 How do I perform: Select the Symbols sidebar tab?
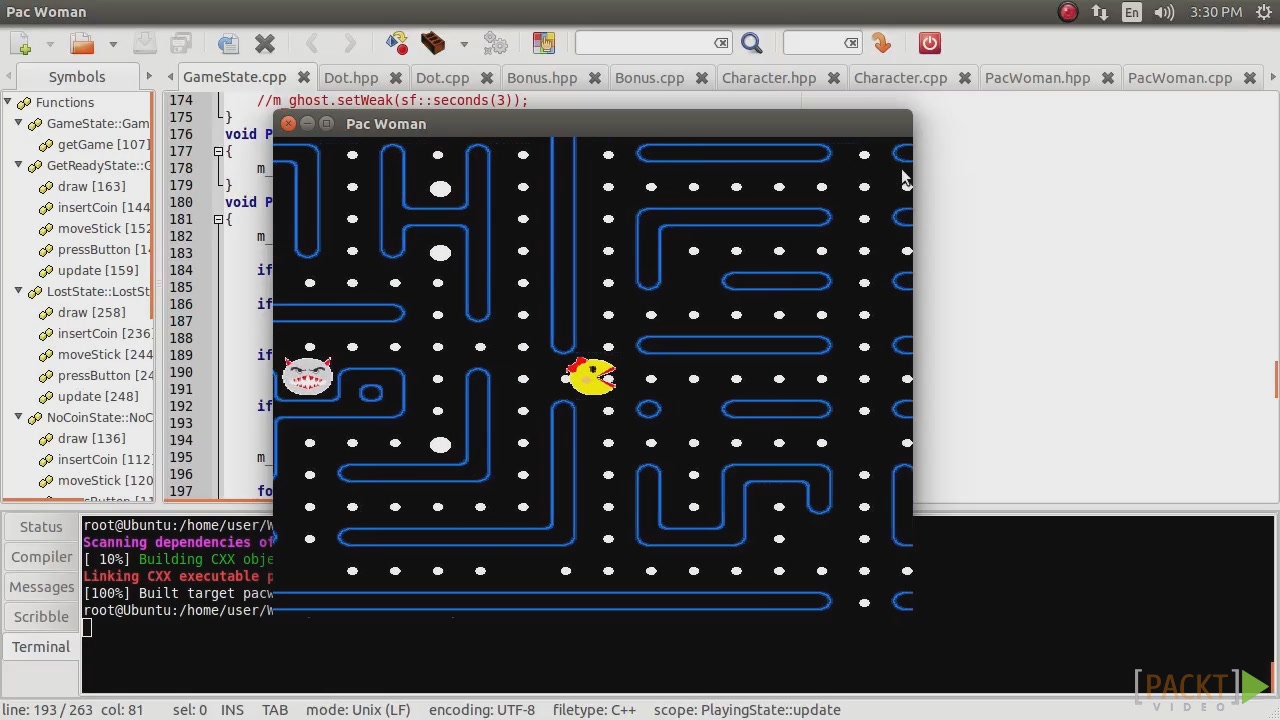[77, 77]
